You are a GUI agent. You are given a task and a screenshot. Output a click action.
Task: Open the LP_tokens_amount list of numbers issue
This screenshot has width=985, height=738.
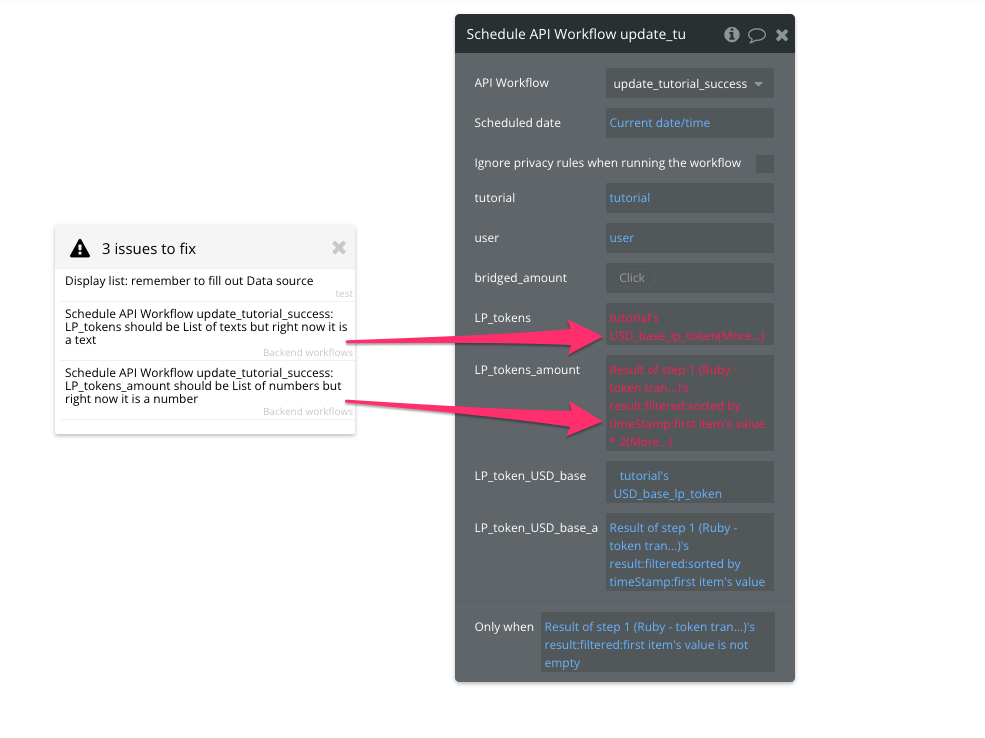tap(205, 391)
